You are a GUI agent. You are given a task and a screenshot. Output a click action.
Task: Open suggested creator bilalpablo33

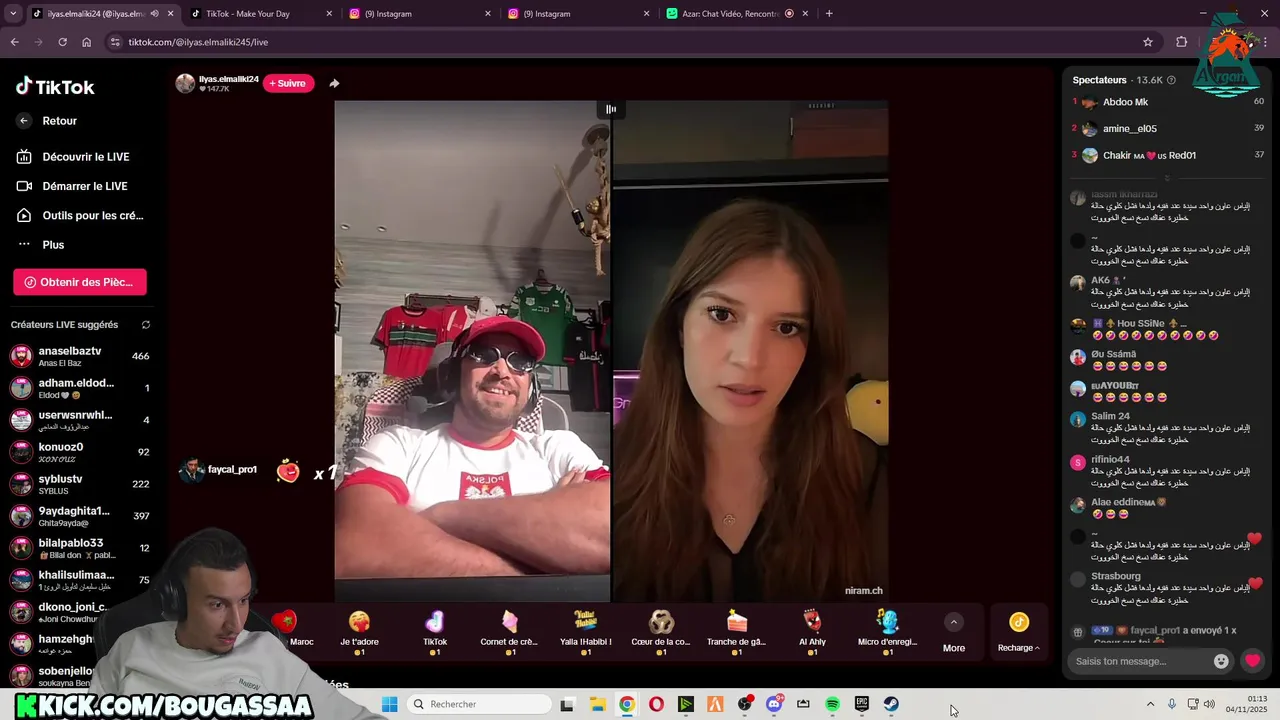pos(80,548)
